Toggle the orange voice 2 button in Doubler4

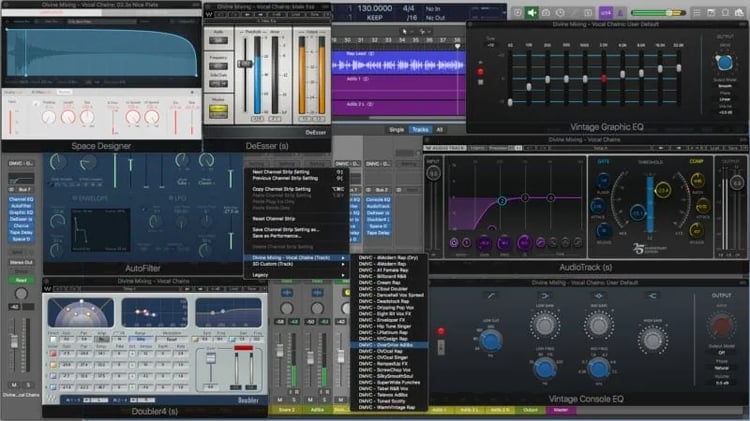click(53, 365)
